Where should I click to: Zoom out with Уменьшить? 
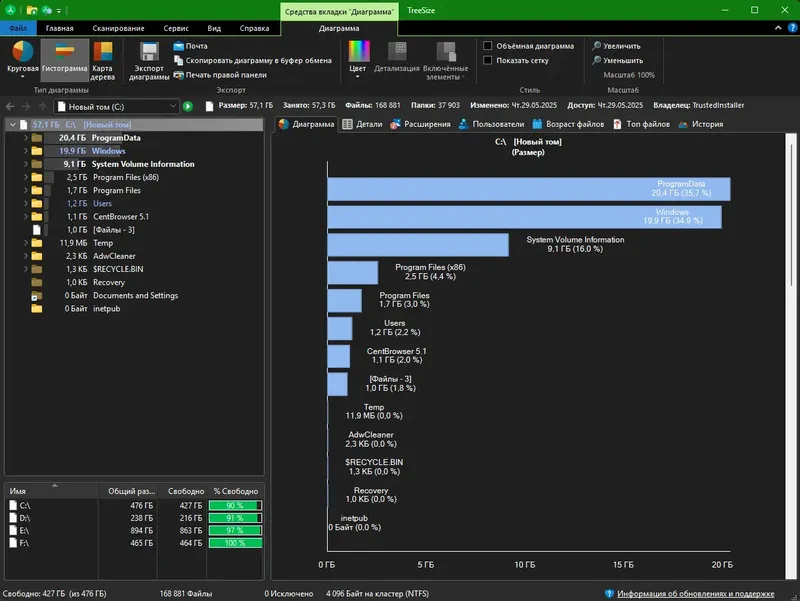click(x=617, y=60)
